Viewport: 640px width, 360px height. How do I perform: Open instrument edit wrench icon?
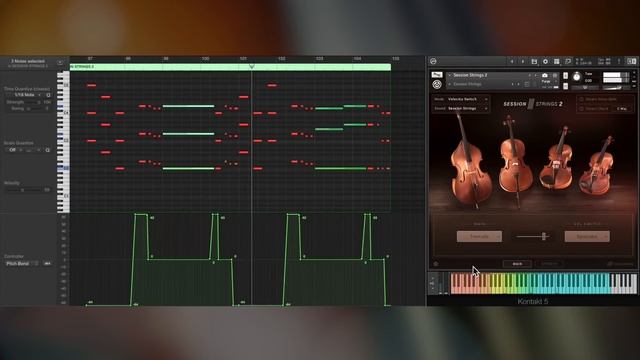tap(437, 75)
